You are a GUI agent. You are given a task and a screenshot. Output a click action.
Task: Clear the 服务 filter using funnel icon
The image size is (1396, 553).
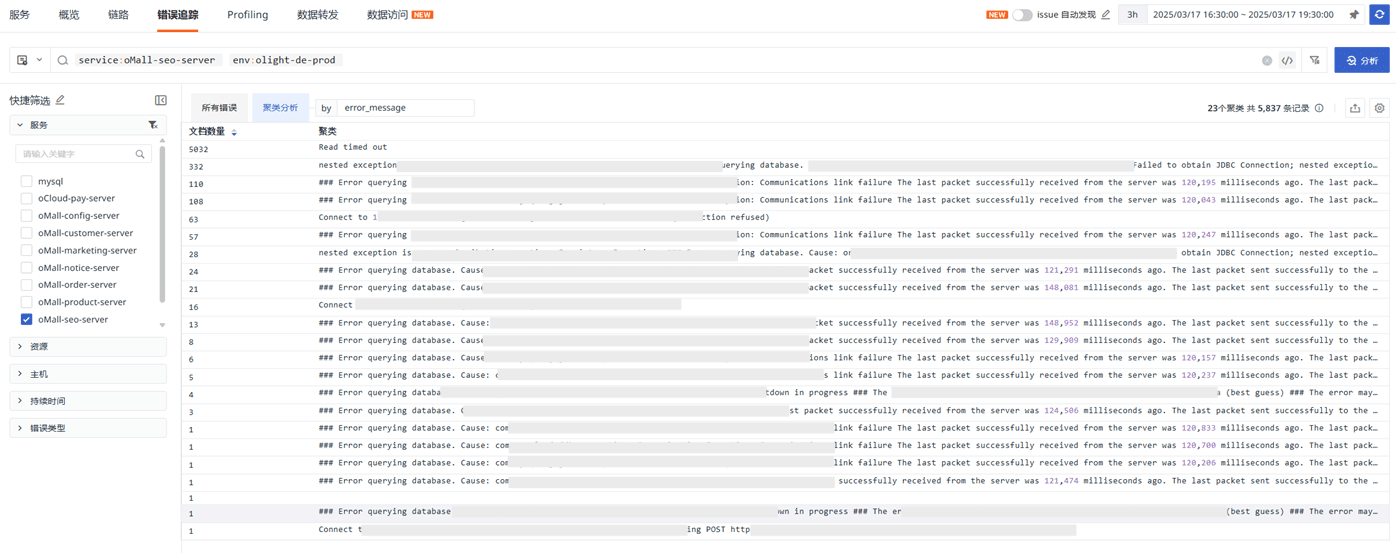[x=153, y=125]
